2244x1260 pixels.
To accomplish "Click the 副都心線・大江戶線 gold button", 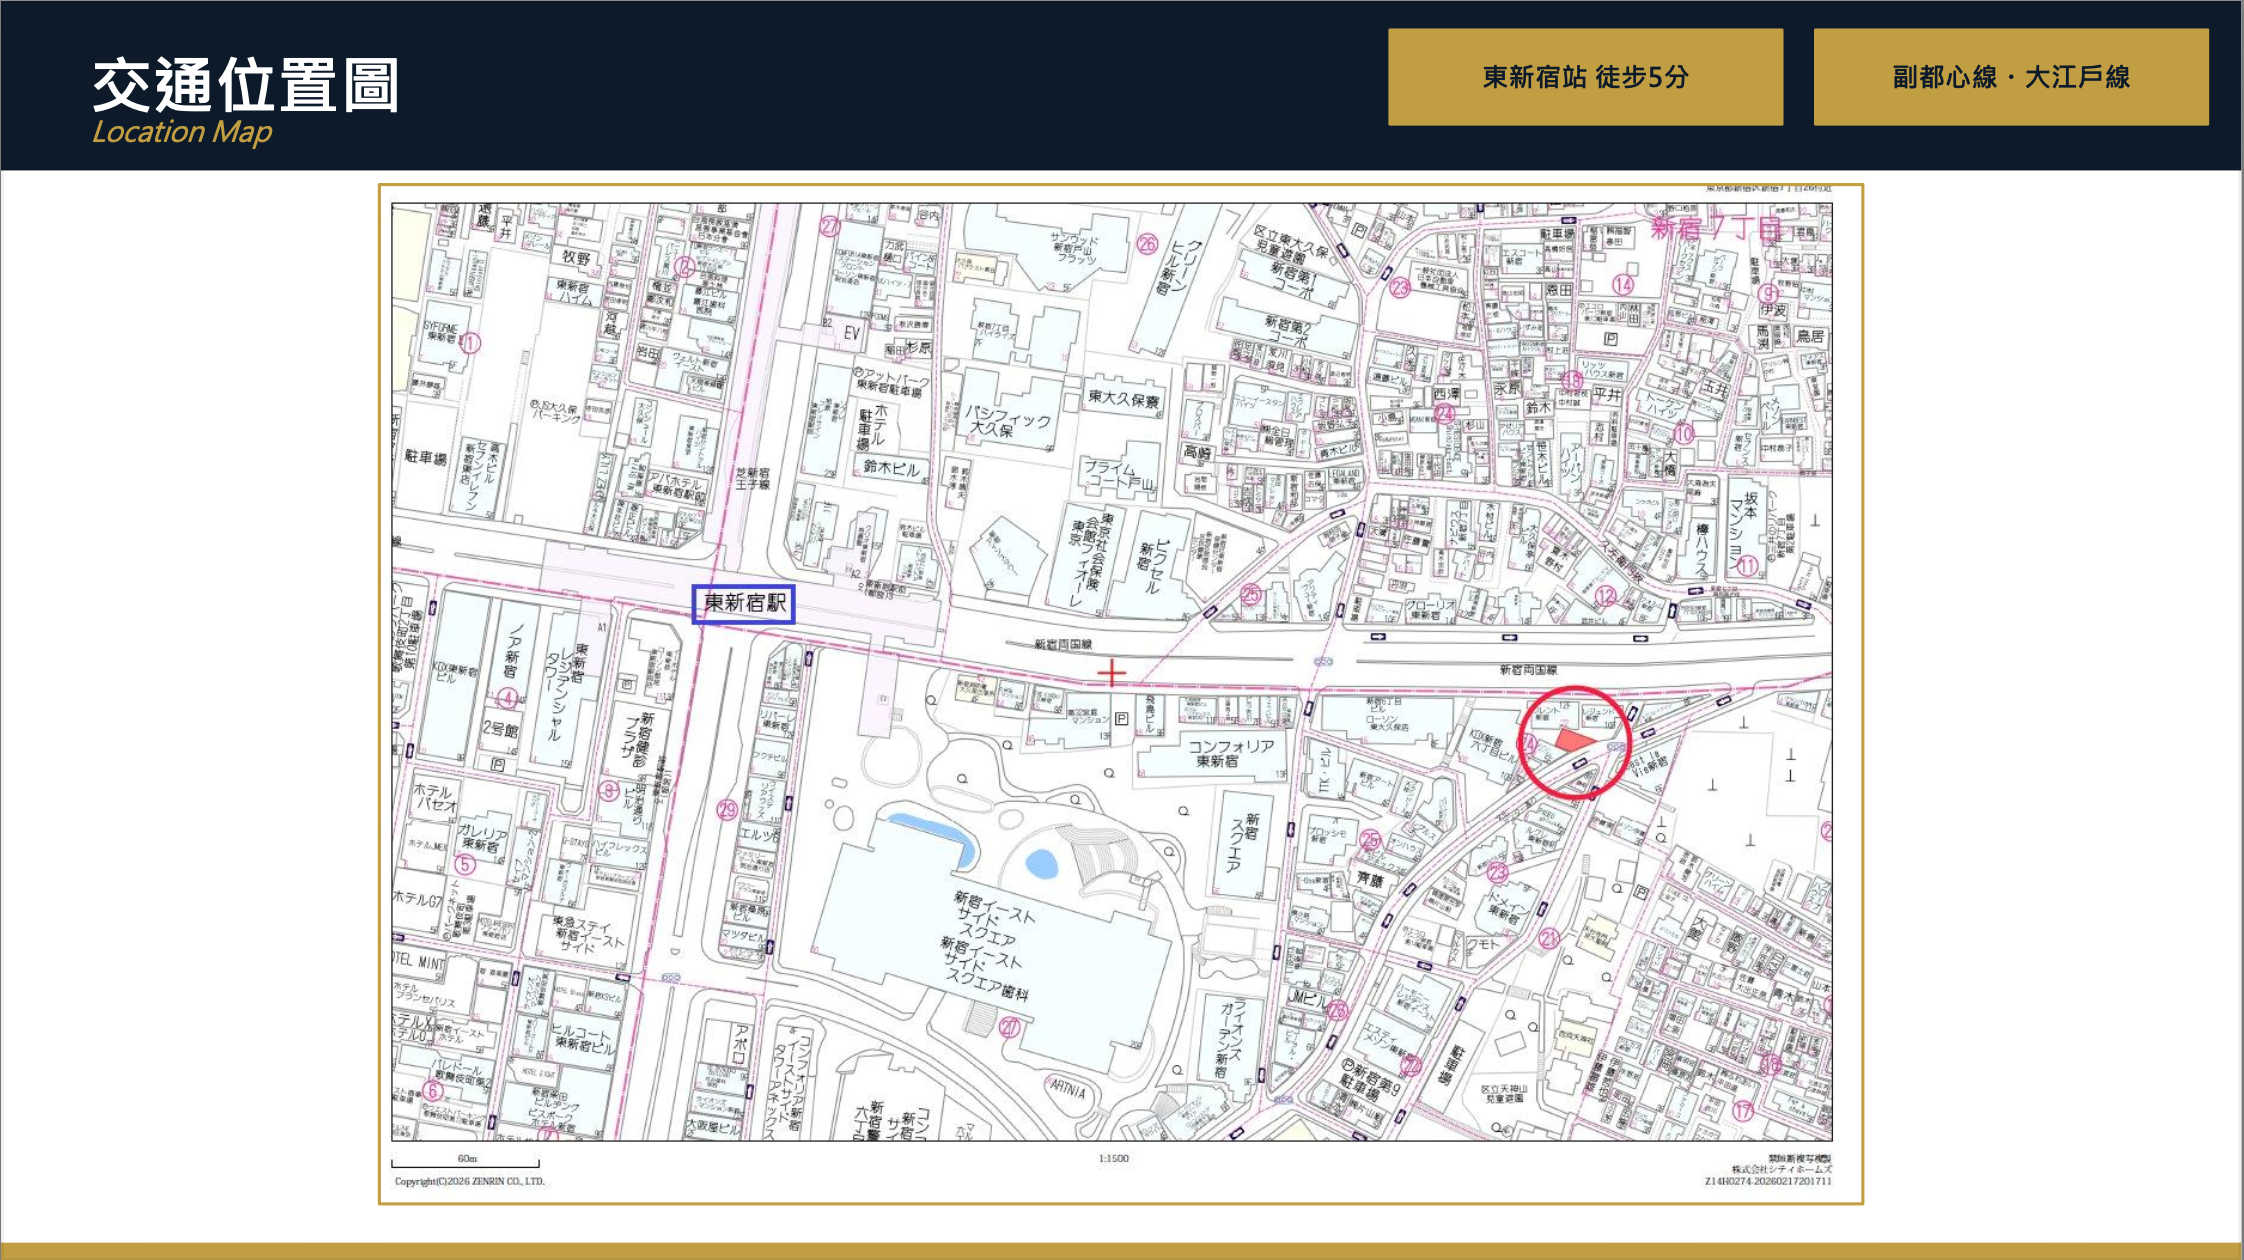I will [2011, 77].
